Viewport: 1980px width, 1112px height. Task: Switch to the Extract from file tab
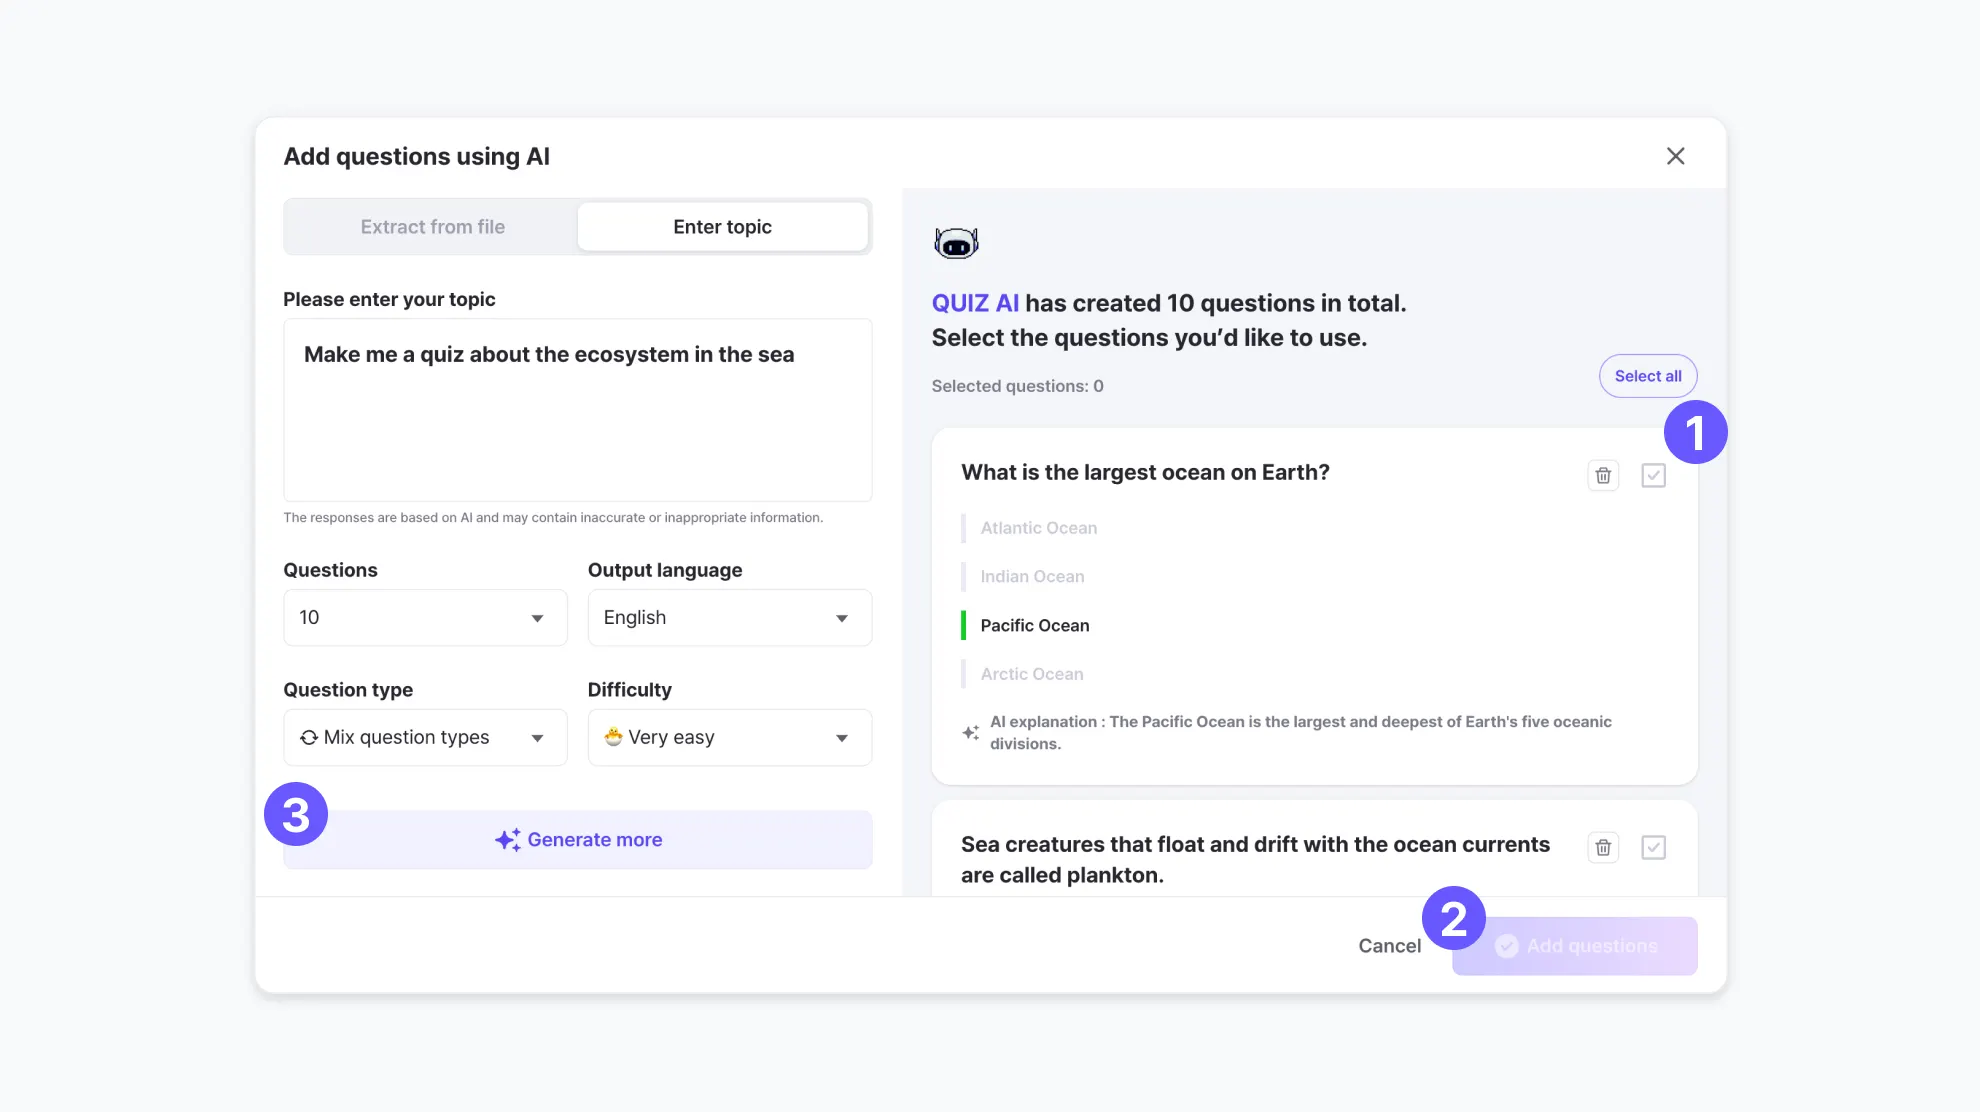[432, 227]
